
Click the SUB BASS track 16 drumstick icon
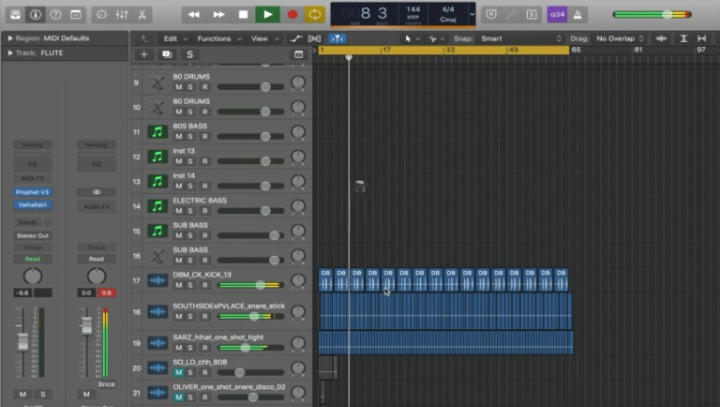157,256
